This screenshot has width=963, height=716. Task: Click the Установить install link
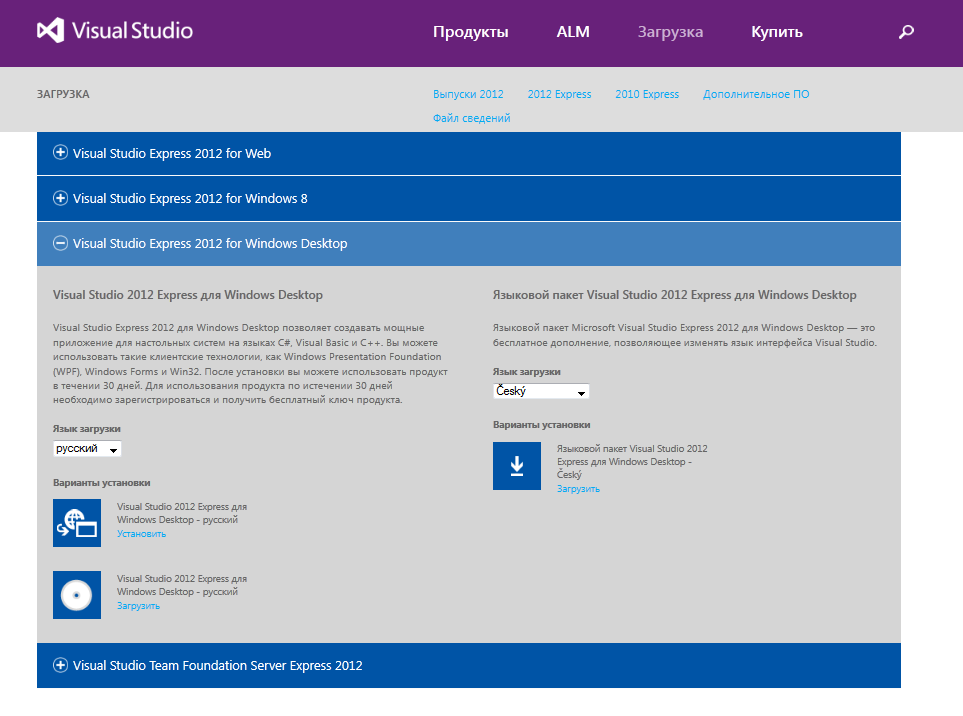tap(141, 534)
